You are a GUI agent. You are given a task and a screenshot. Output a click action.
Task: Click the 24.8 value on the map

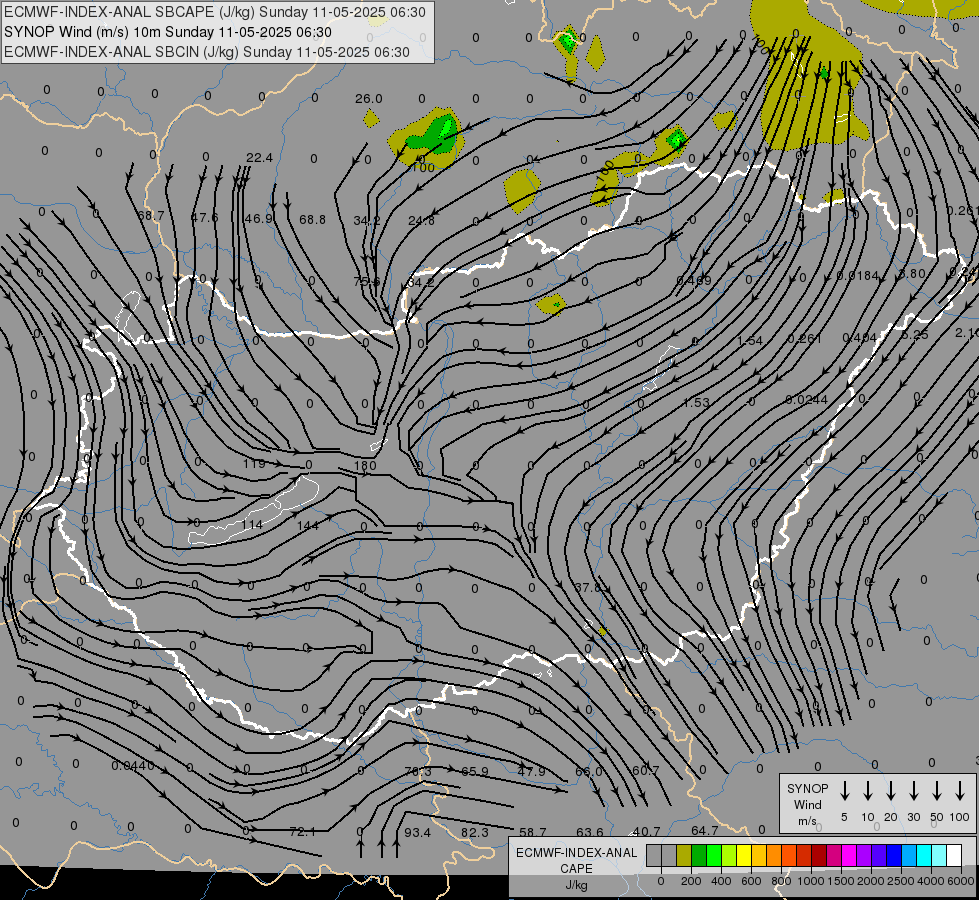pos(421,220)
